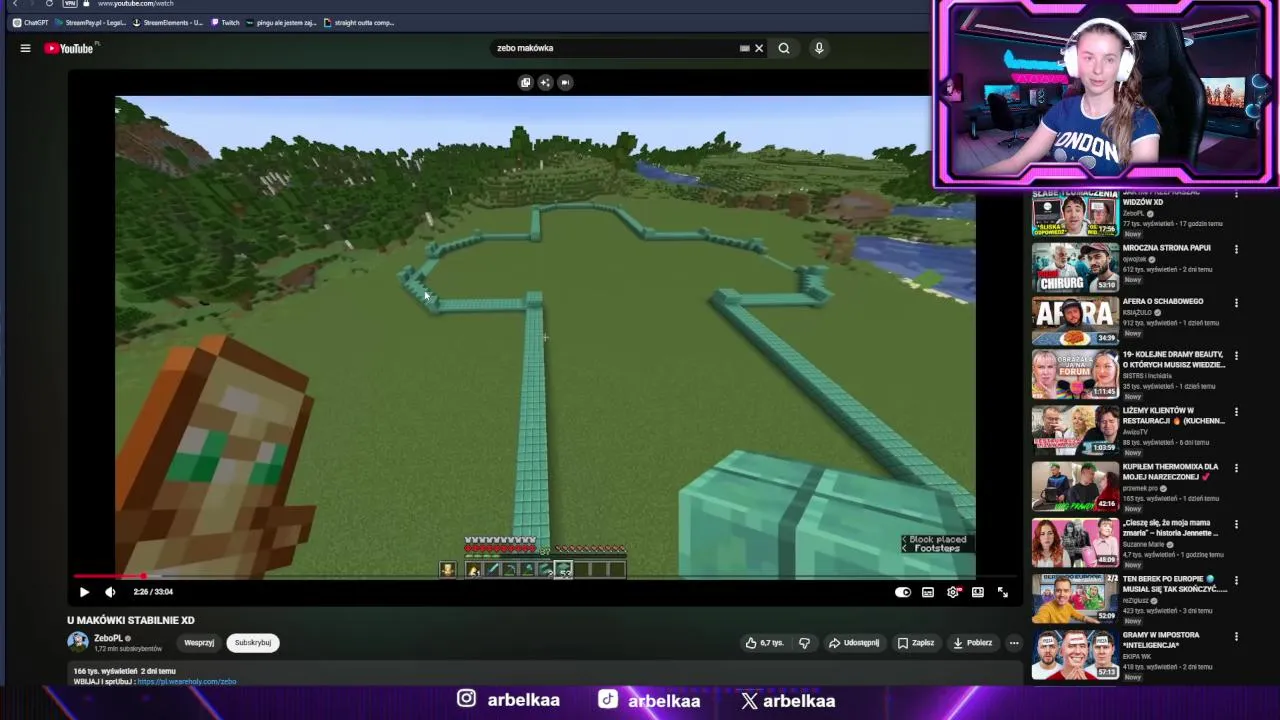Mute the video using the speaker icon

pos(110,592)
